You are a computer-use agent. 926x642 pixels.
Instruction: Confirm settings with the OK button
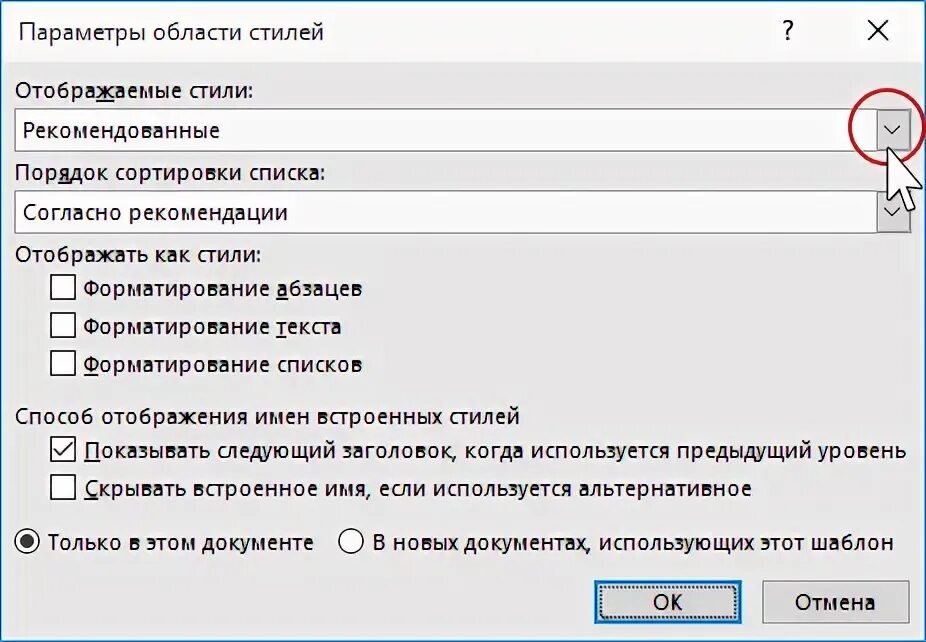667,602
